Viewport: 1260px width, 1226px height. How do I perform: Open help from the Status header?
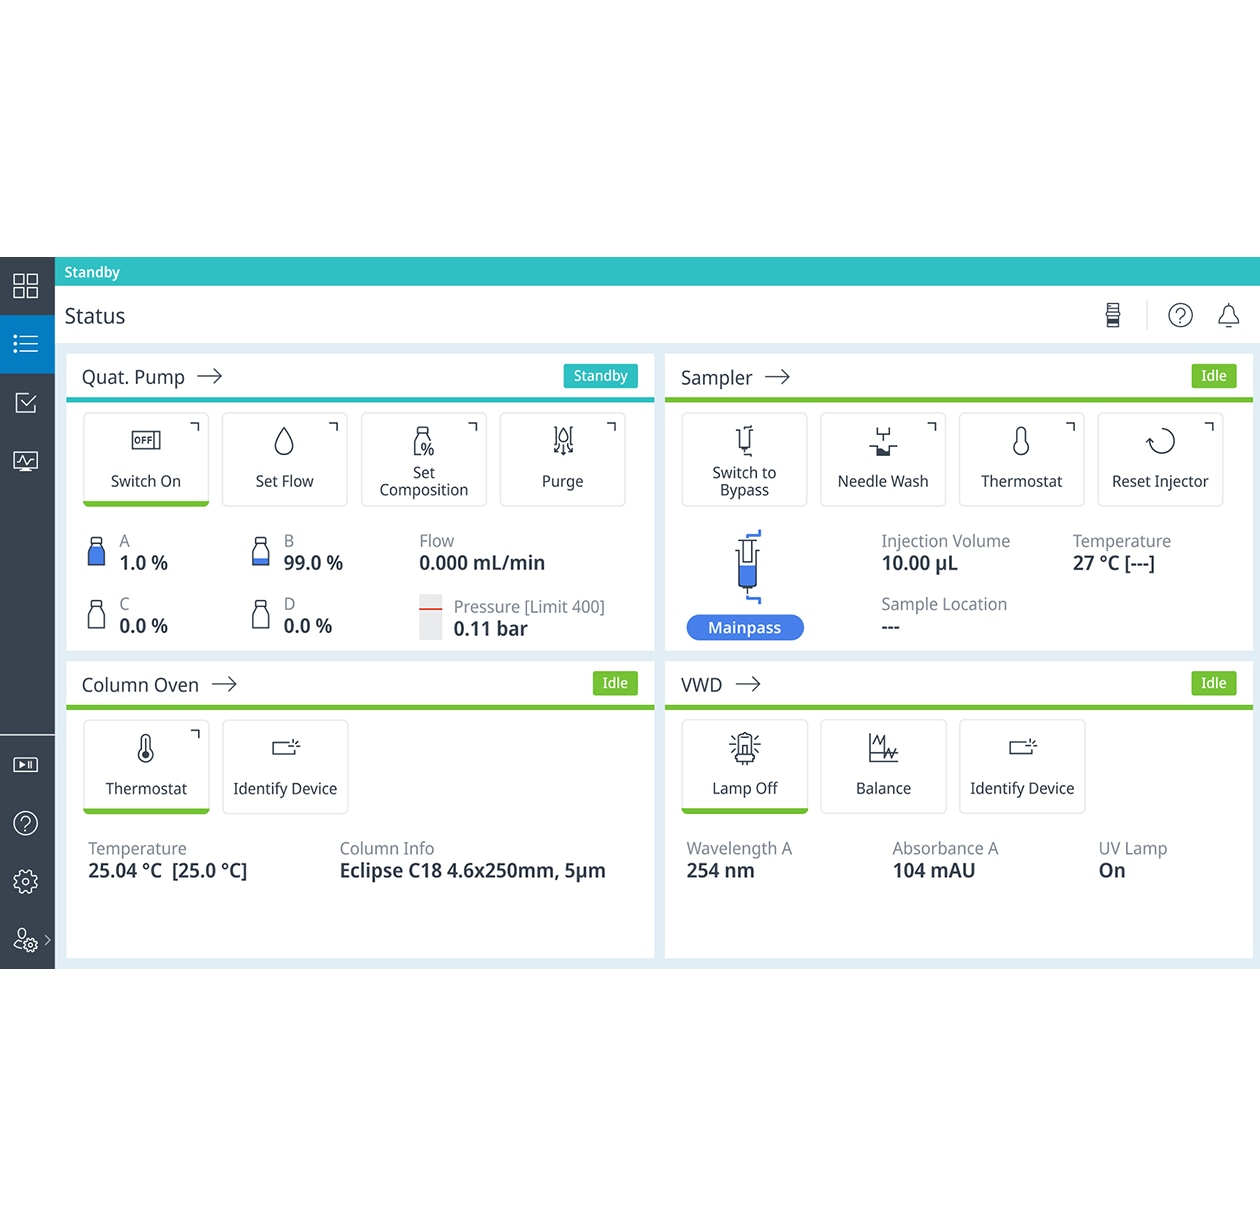(x=1180, y=316)
